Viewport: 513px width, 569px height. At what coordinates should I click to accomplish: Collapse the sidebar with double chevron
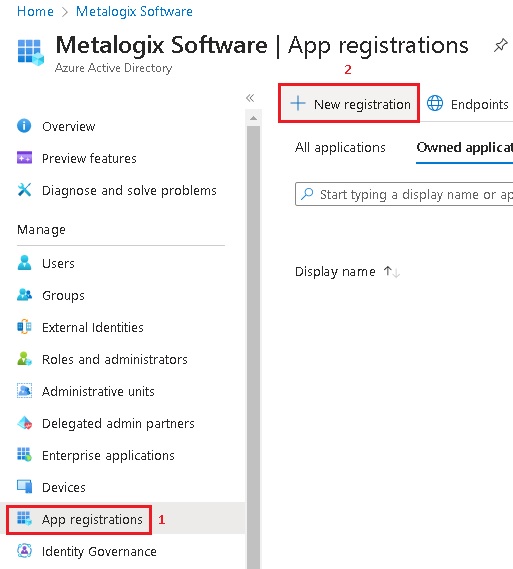(x=250, y=98)
